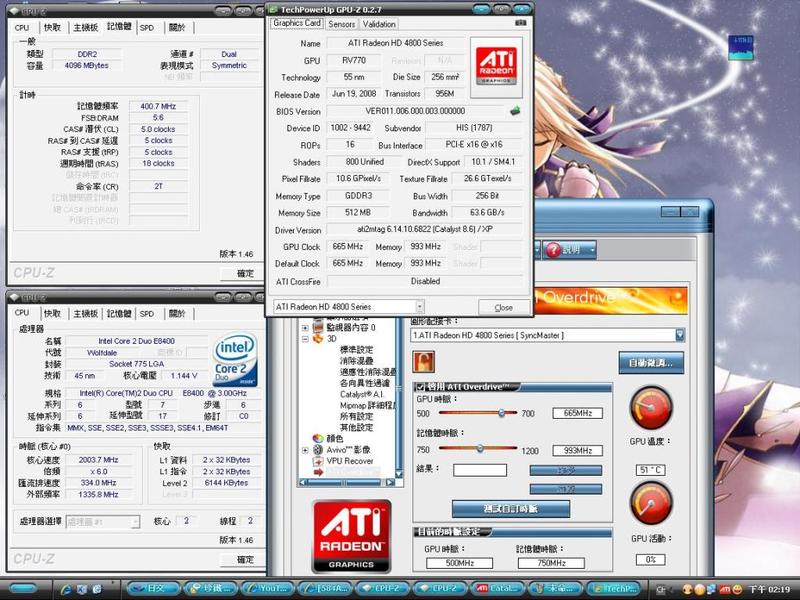The width and height of the screenshot is (800, 600).
Task: Click the color wheel icon beside 顏色
Action: click(318, 438)
